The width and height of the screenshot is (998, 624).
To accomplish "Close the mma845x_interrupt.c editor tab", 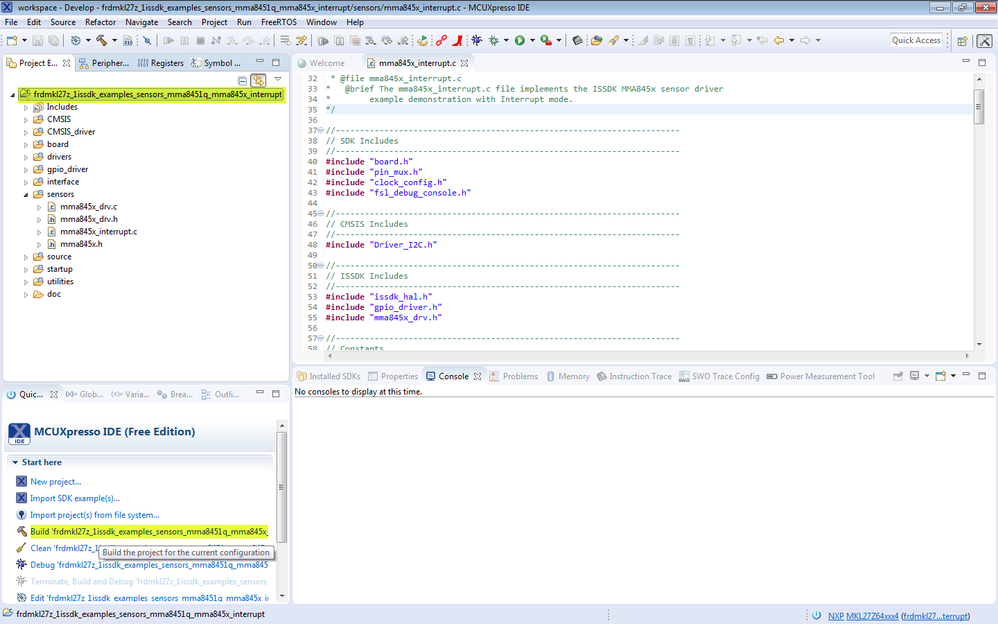I will click(464, 63).
